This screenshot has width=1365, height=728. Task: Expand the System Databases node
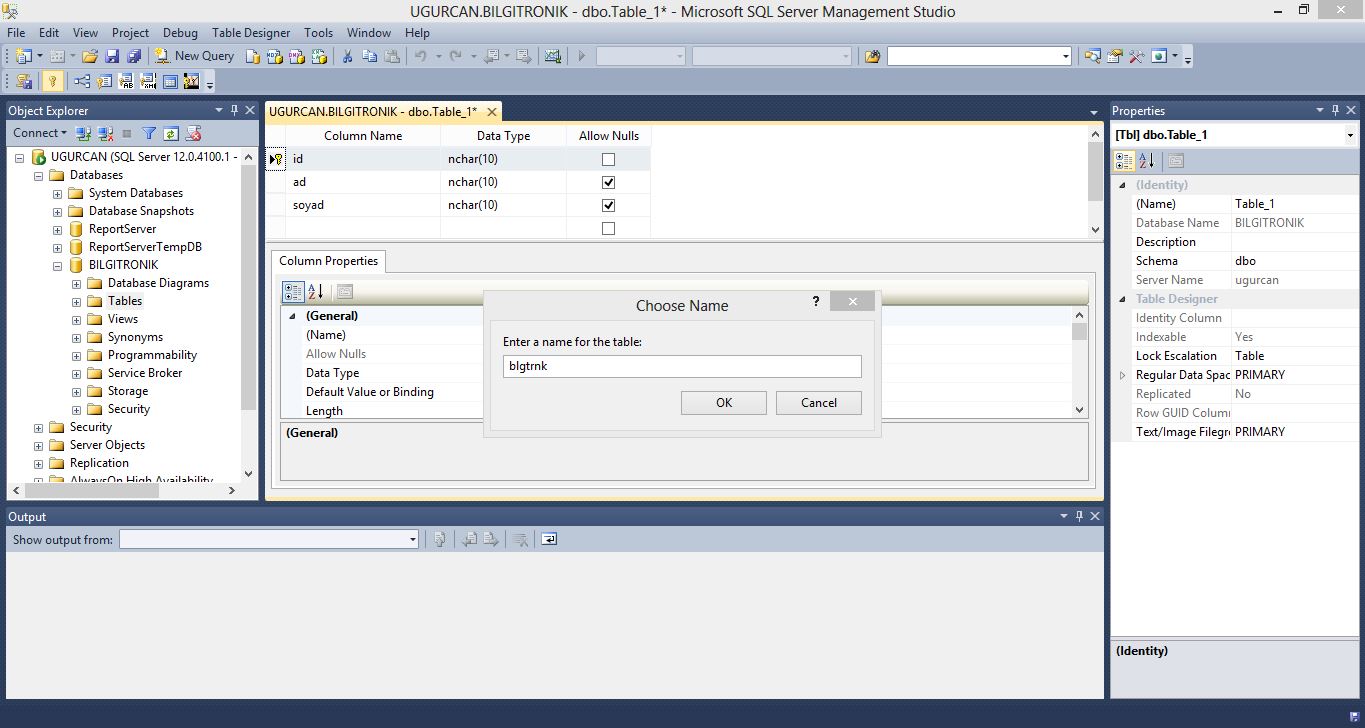[57, 193]
